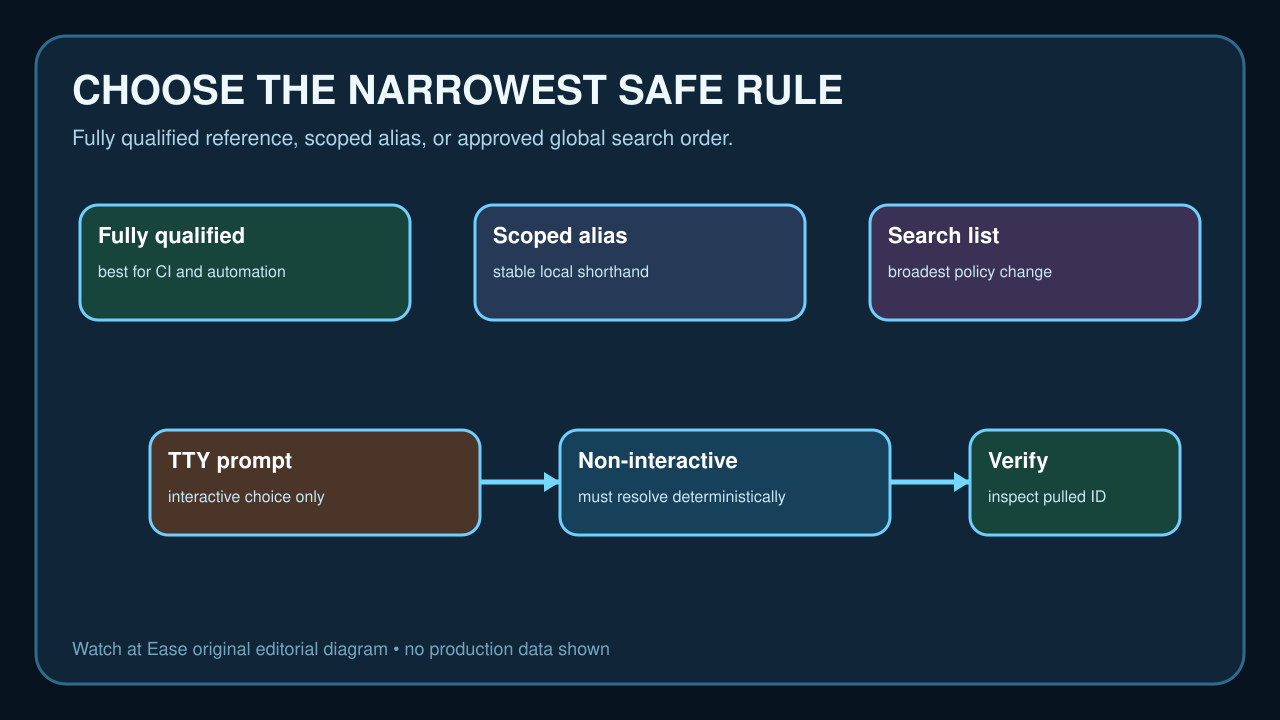
Task: Click the "Fully qualified" card title
Action: 171,236
